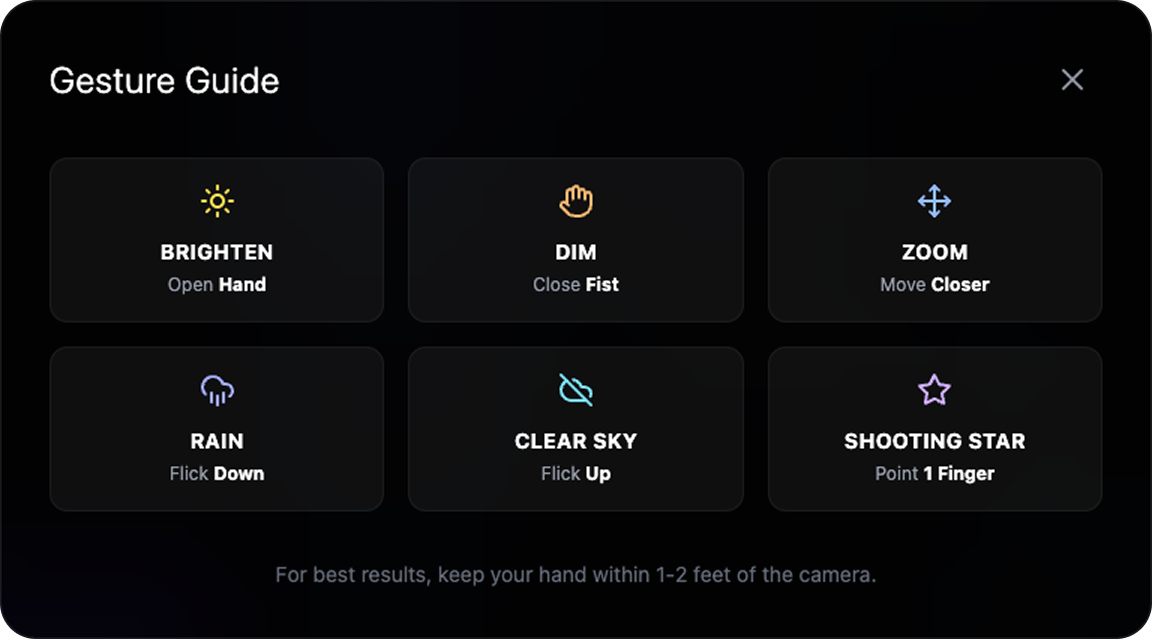Viewport: 1152px width, 639px height.
Task: Click the crossed-out cloud Clear Sky icon
Action: click(x=576, y=390)
